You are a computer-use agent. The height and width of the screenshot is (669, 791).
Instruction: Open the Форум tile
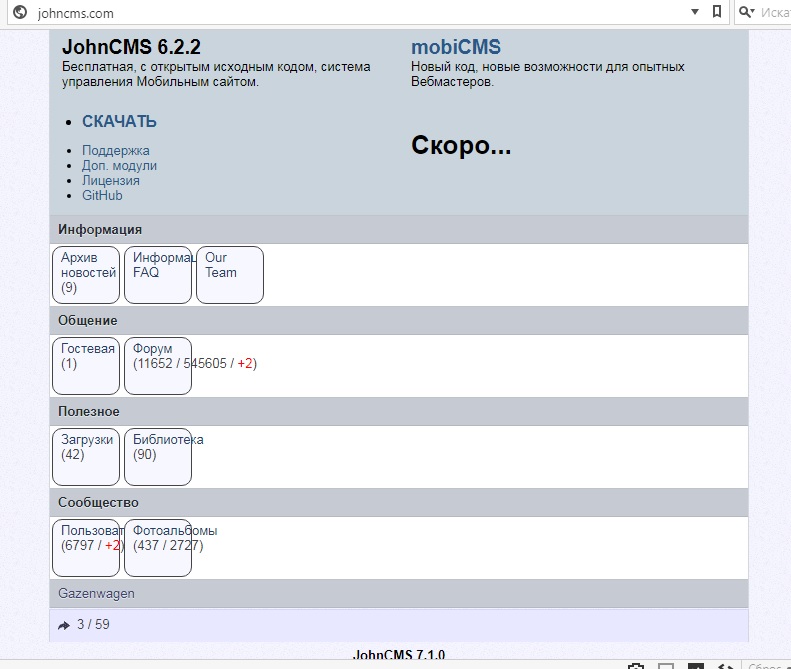click(x=158, y=365)
